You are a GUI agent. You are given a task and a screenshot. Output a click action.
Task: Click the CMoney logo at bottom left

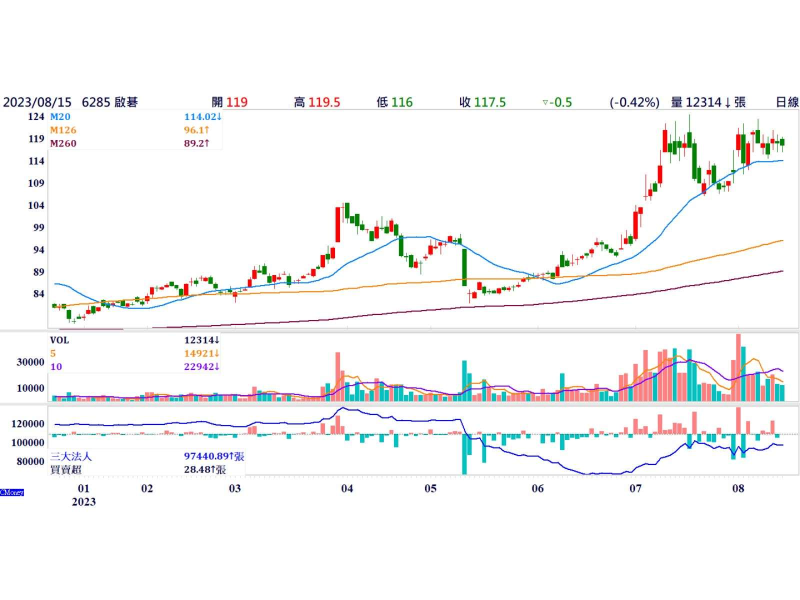coord(12,491)
